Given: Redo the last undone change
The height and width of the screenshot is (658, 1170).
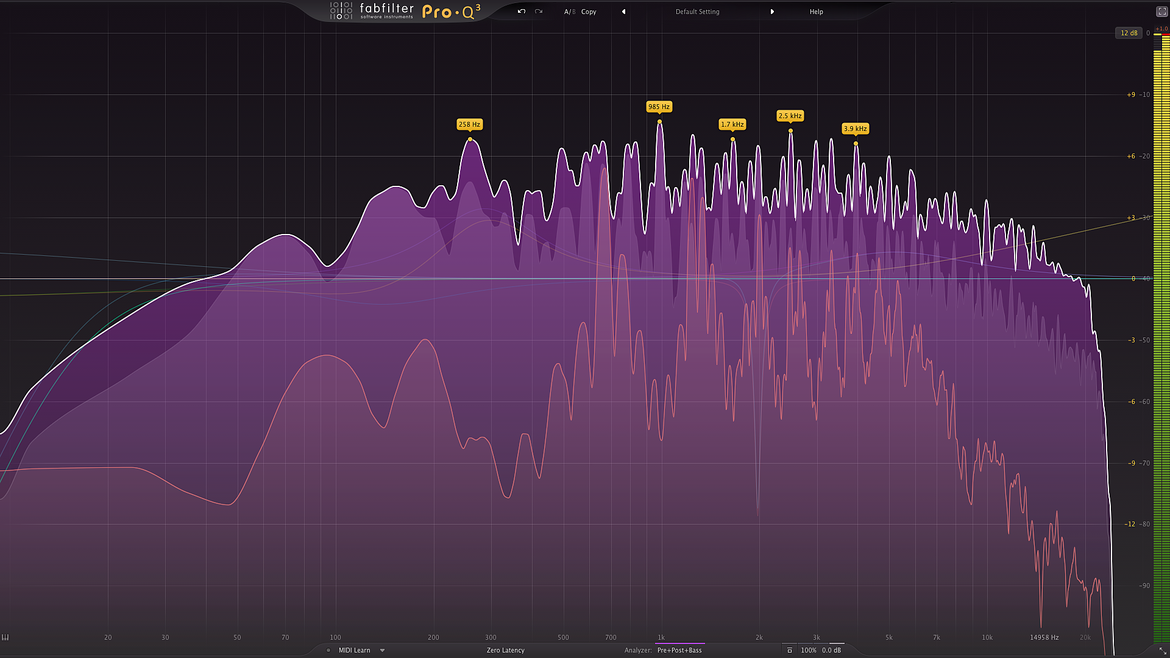Looking at the screenshot, I should coord(538,11).
